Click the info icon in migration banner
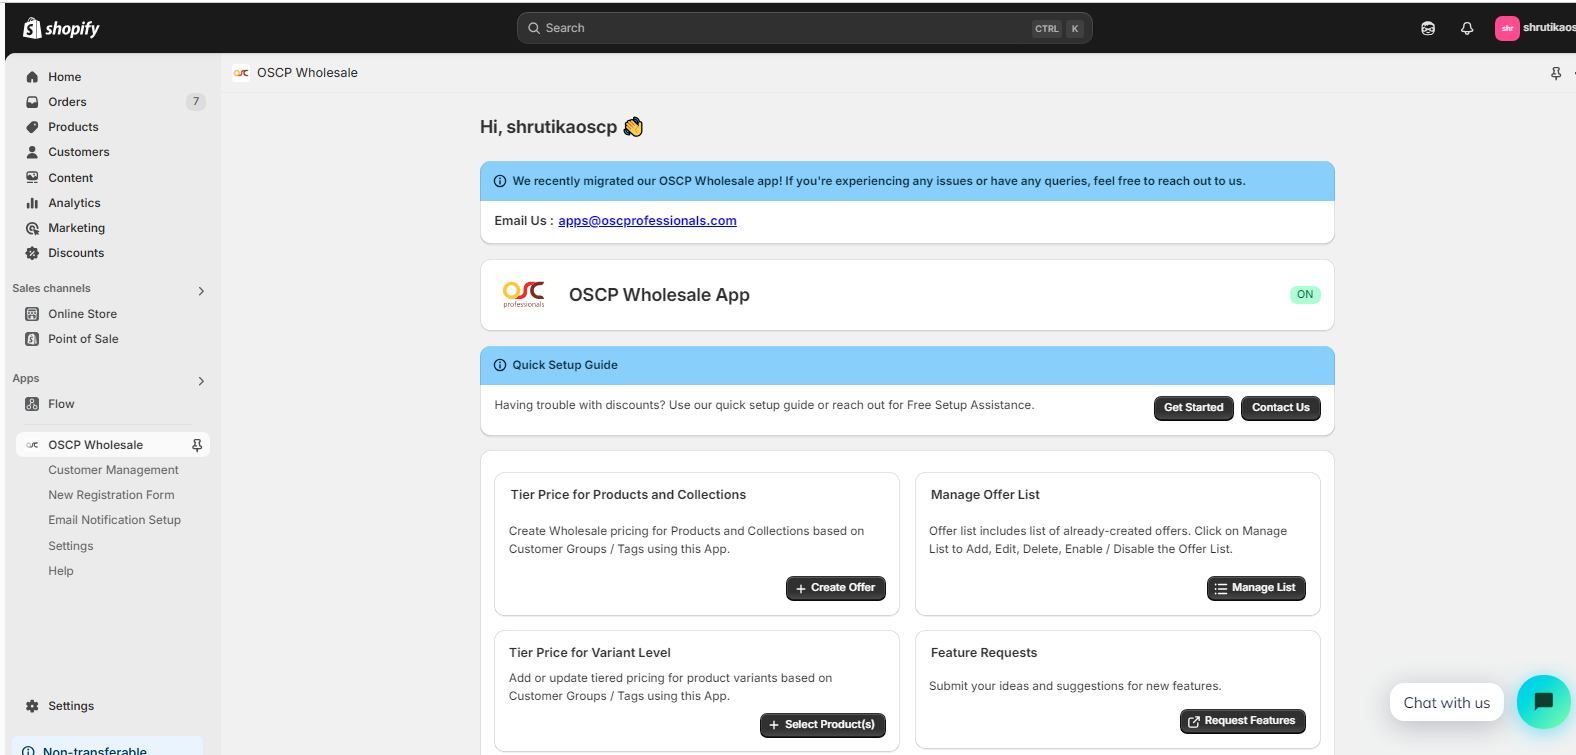The image size is (1576, 755). 500,181
